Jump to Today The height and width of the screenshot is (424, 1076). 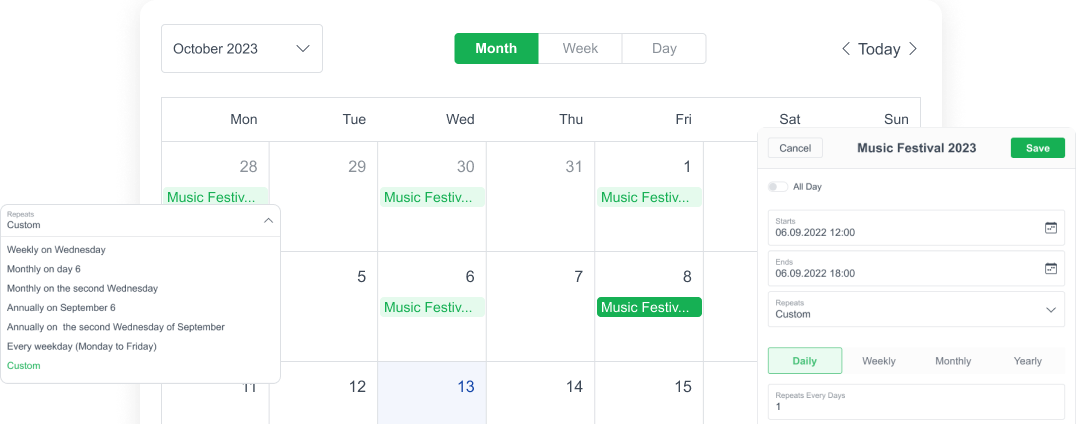coord(879,49)
